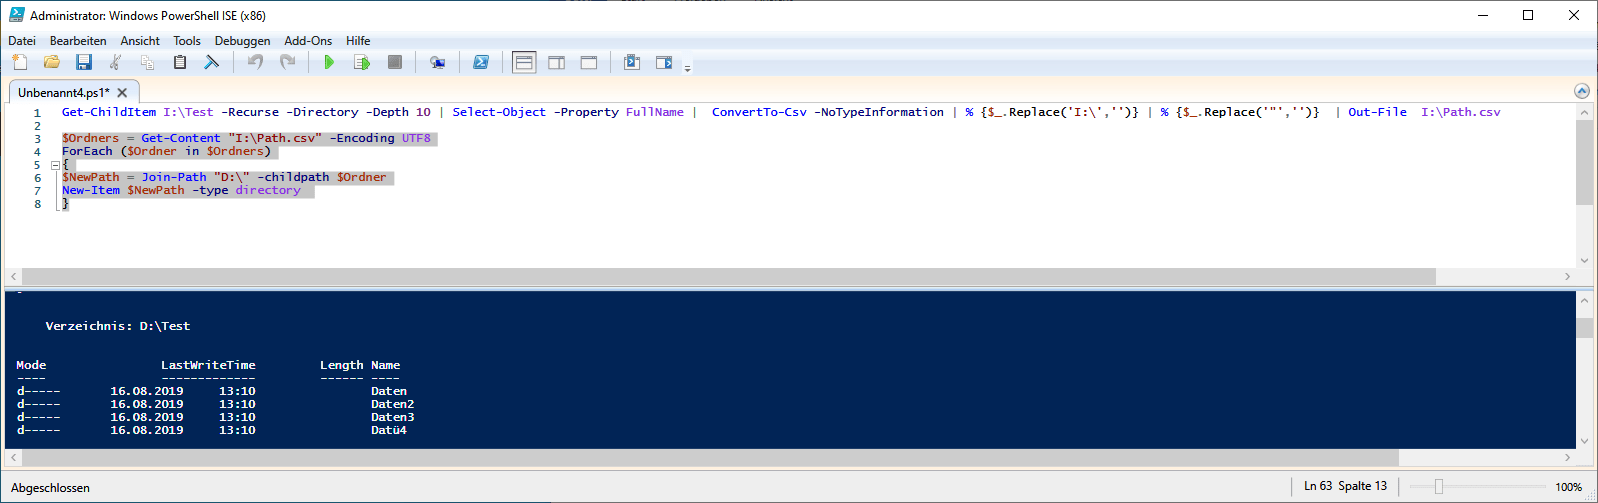Image resolution: width=1598 pixels, height=503 pixels.
Task: Maximize the script pane layout
Action: click(589, 62)
